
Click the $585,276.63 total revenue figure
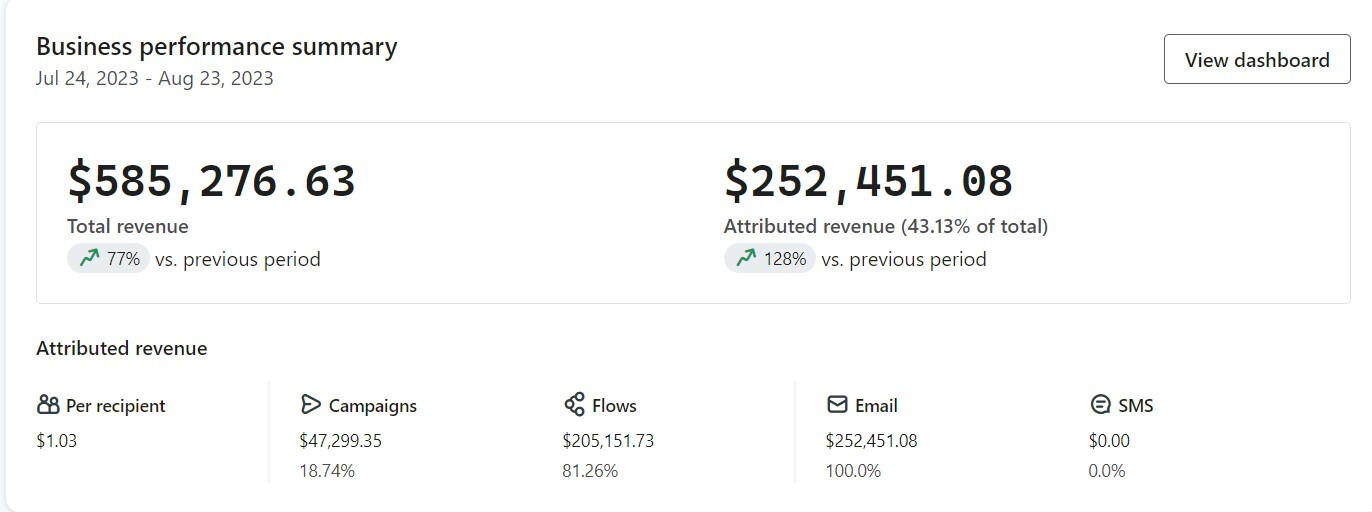coord(211,181)
